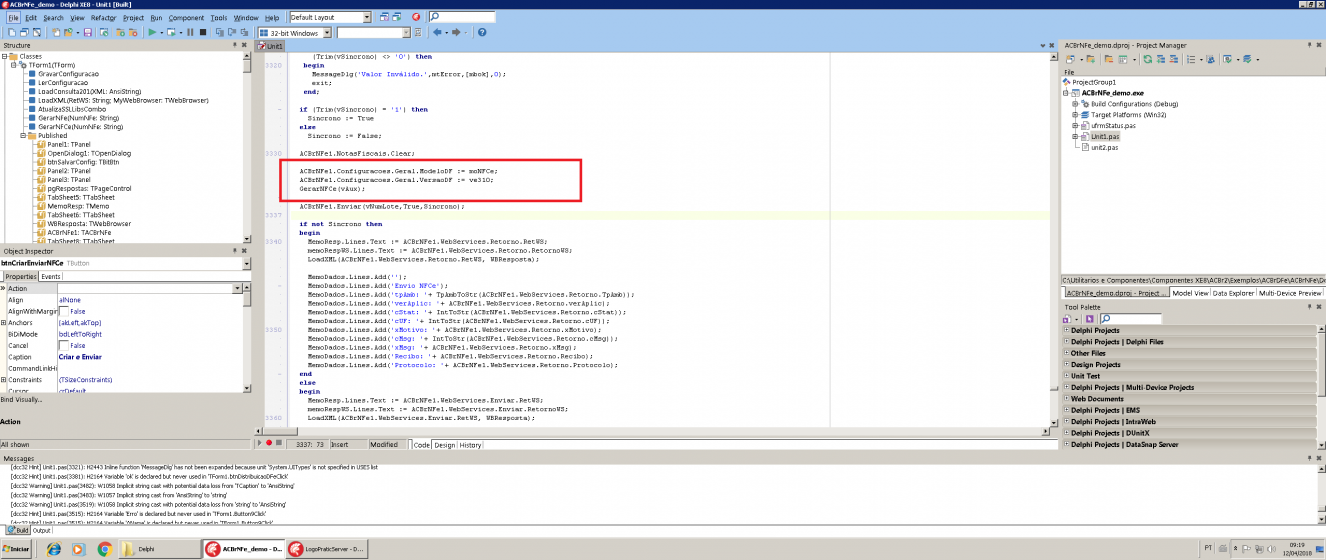The height and width of the screenshot is (560, 1326).
Task: Switch to the Output tab in Messages
Action: (41, 530)
